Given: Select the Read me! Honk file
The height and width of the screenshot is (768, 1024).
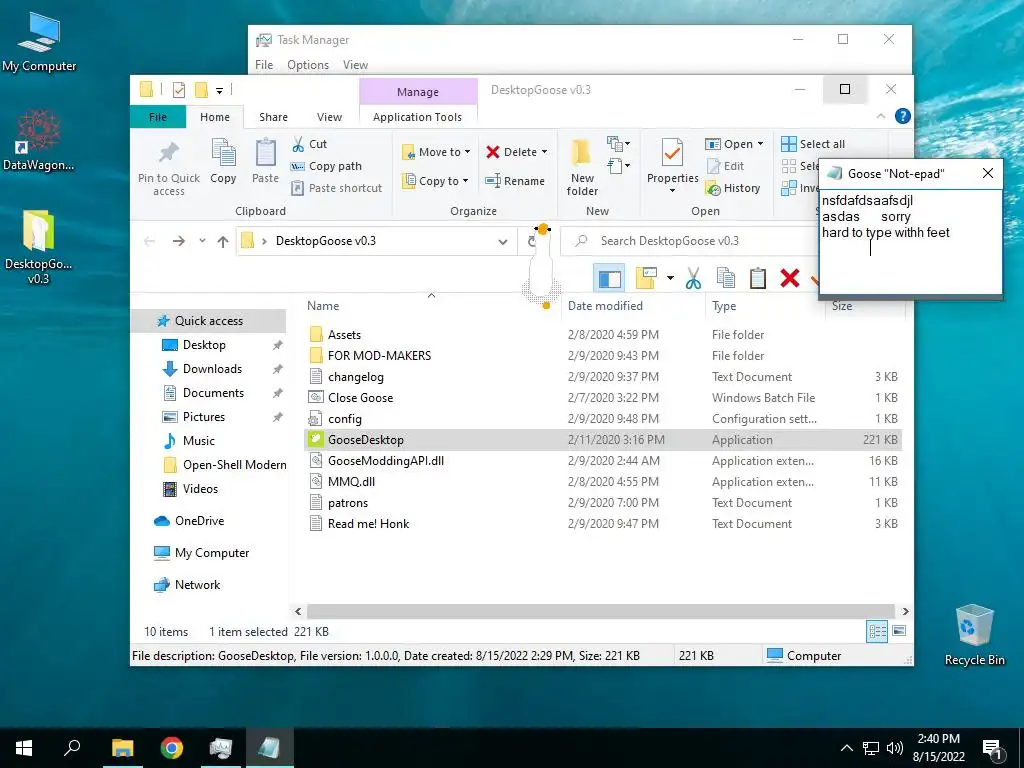Looking at the screenshot, I should 368,524.
